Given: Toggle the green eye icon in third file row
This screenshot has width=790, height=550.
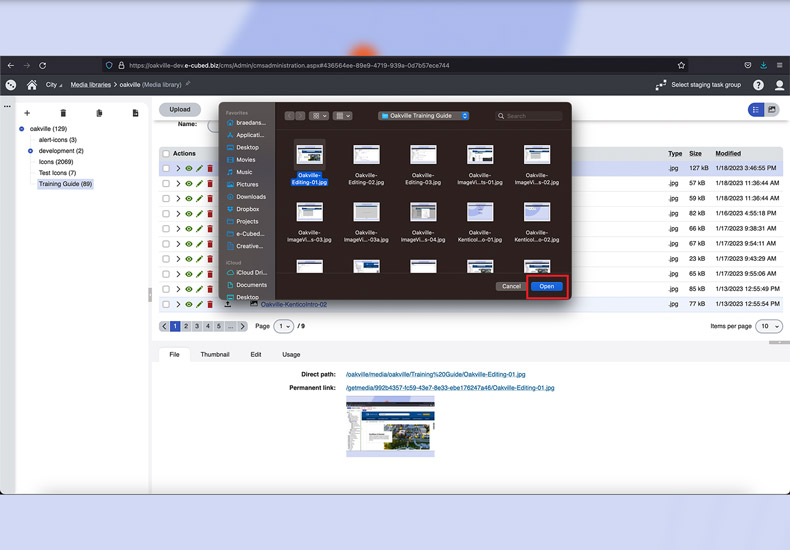Looking at the screenshot, I should point(188,199).
